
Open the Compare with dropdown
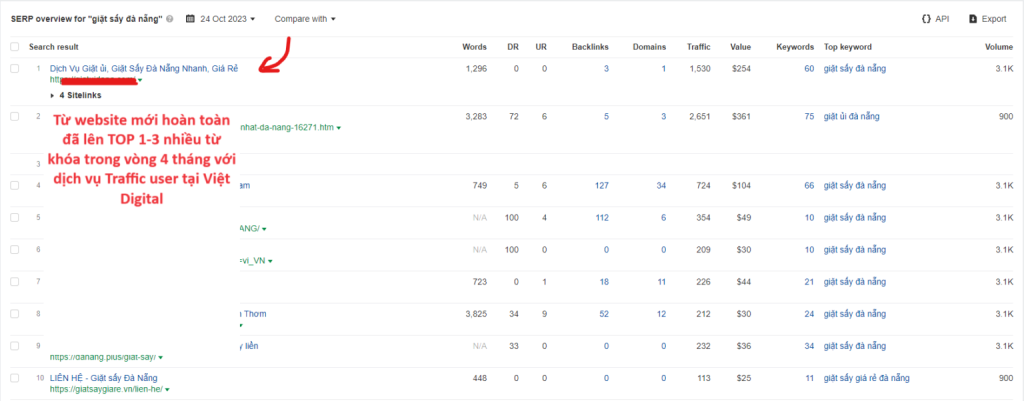coord(305,18)
